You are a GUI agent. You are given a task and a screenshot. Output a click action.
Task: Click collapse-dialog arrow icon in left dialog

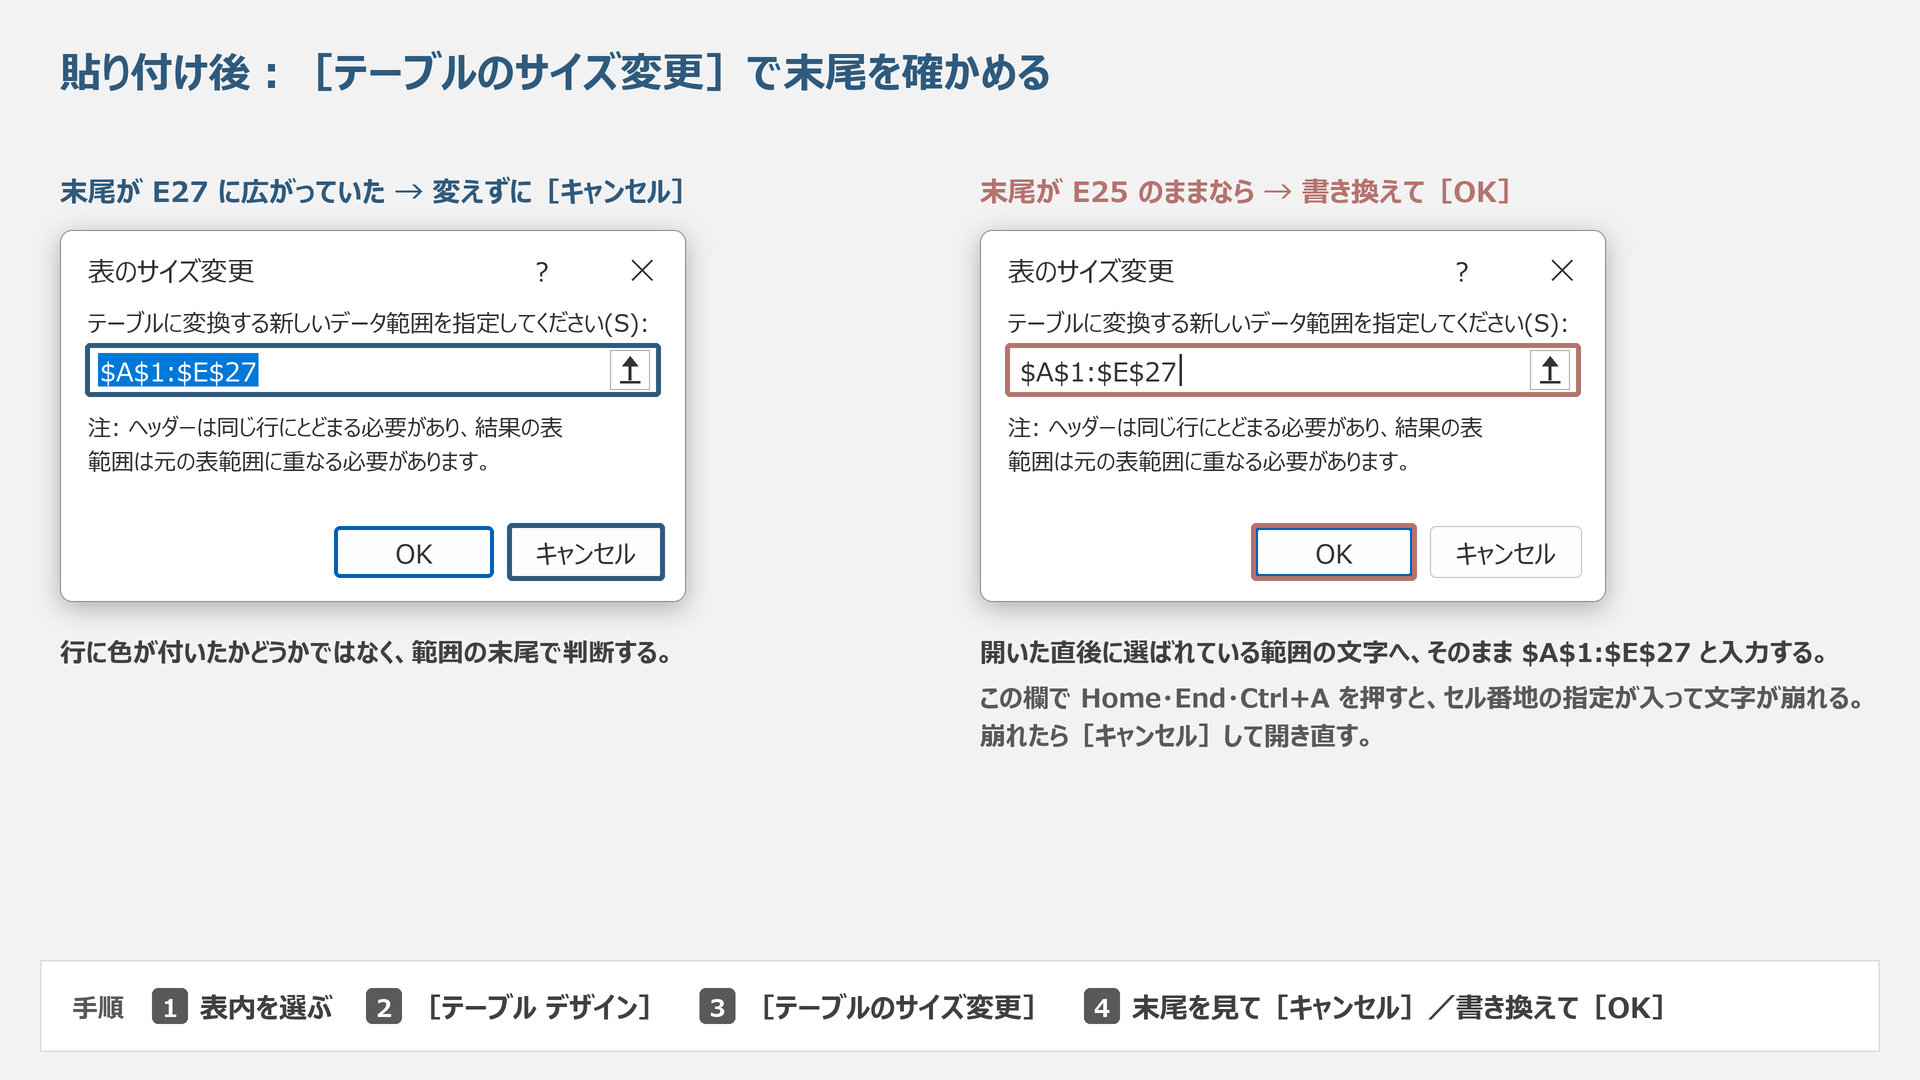click(x=630, y=371)
